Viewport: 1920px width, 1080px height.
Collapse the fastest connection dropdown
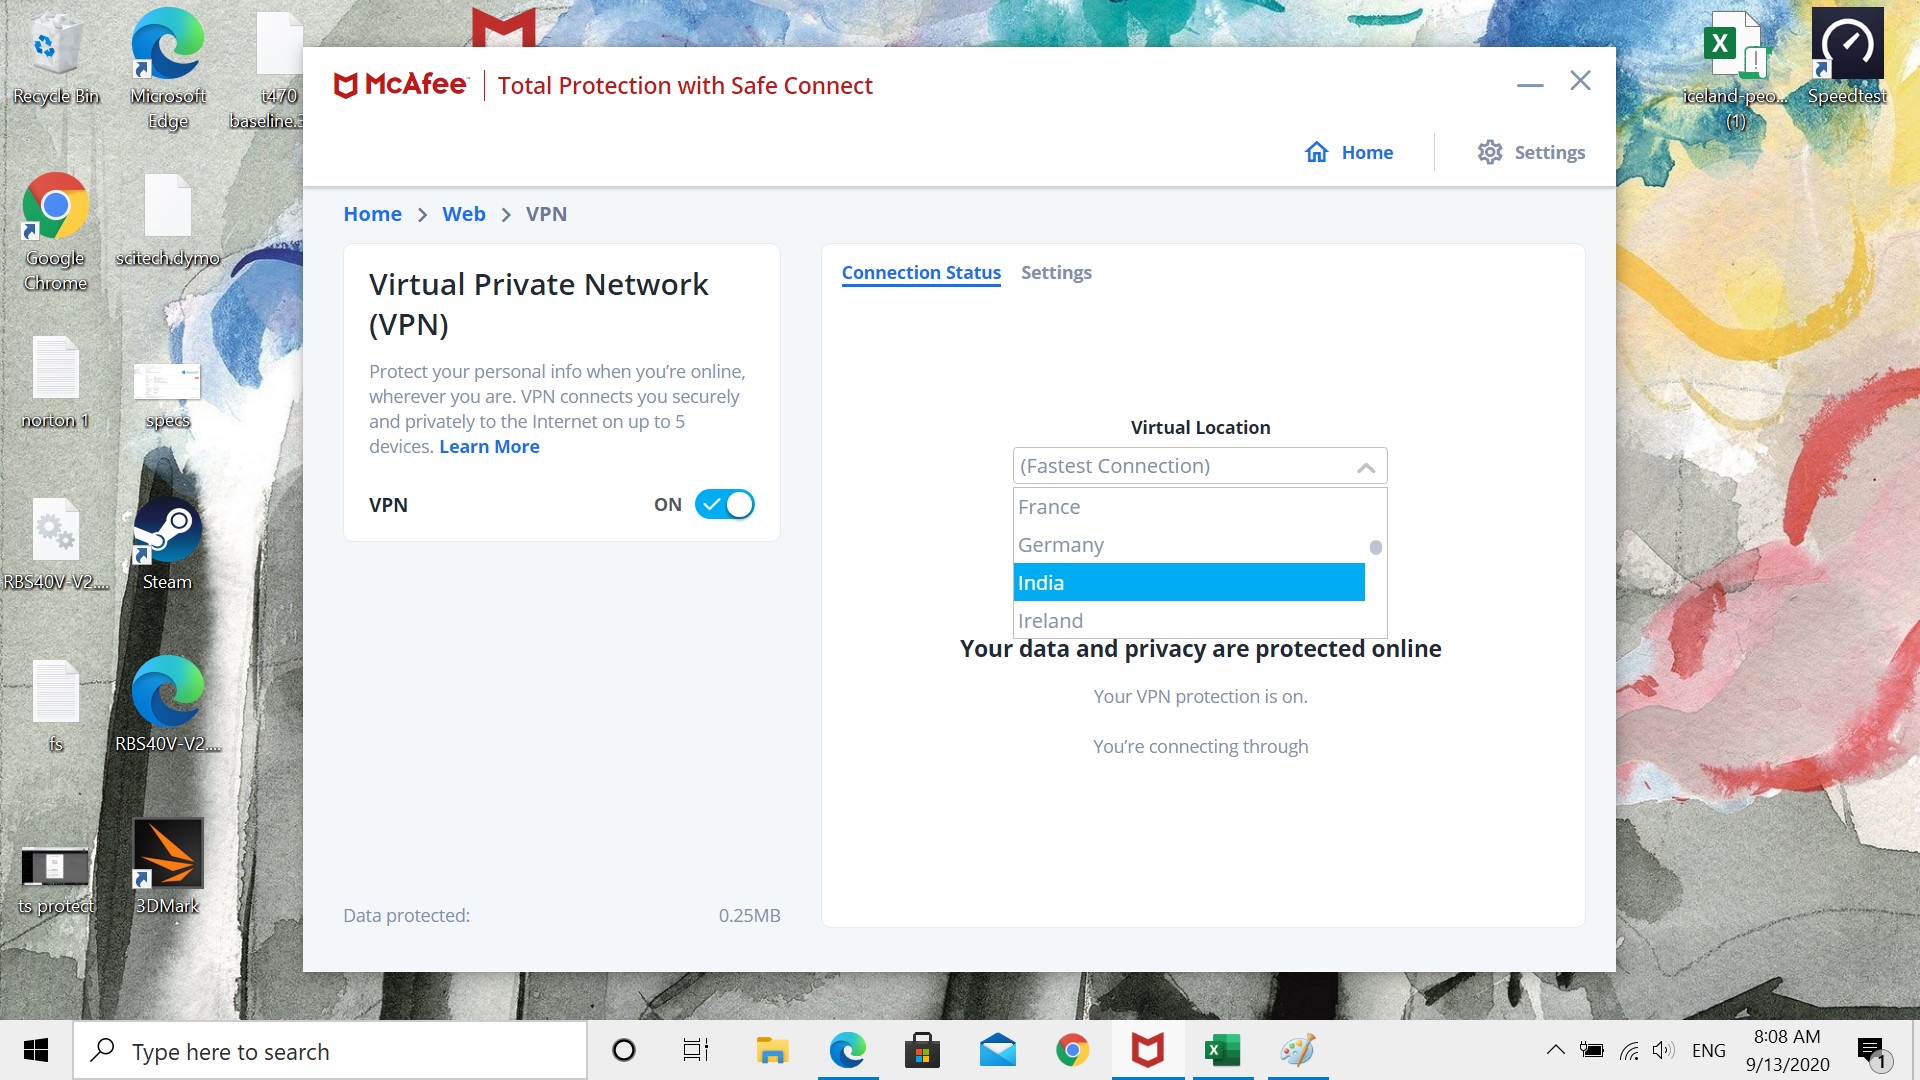coord(1365,465)
